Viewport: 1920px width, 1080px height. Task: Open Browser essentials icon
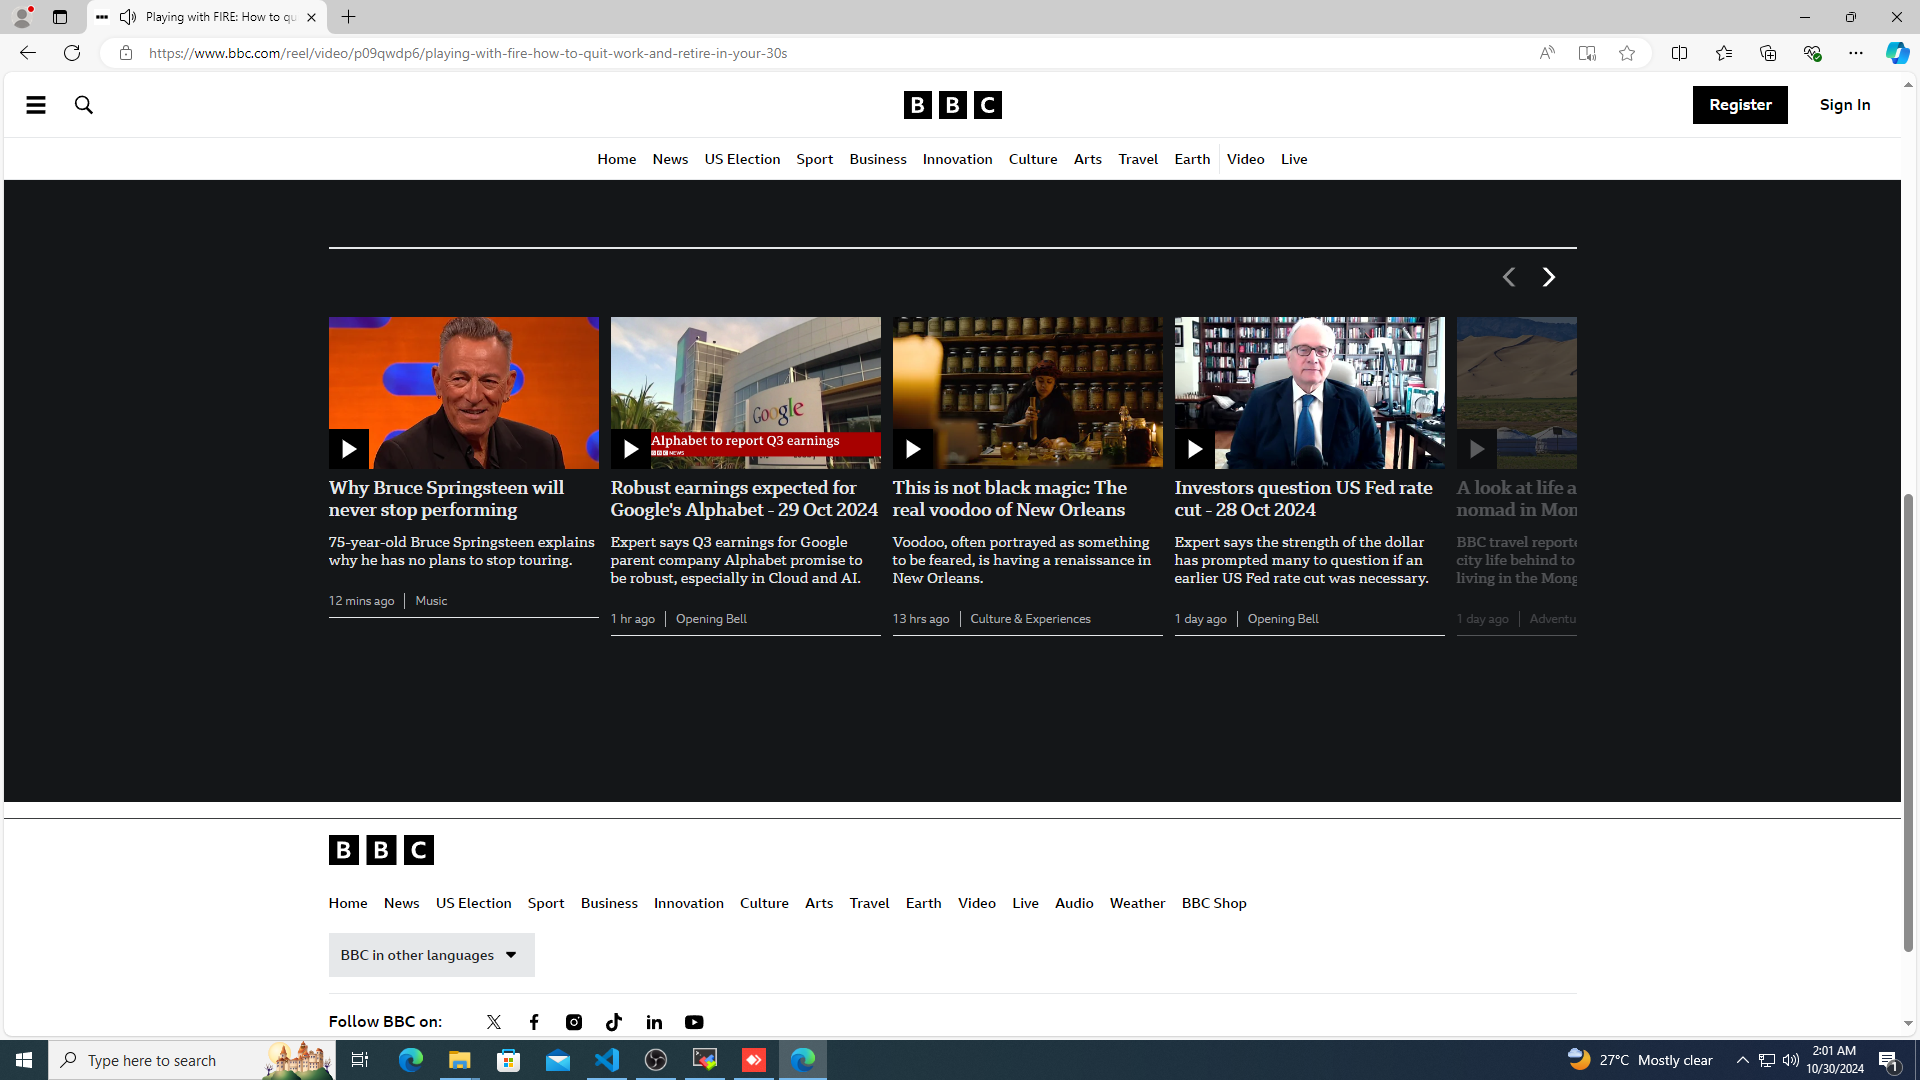coord(1812,53)
